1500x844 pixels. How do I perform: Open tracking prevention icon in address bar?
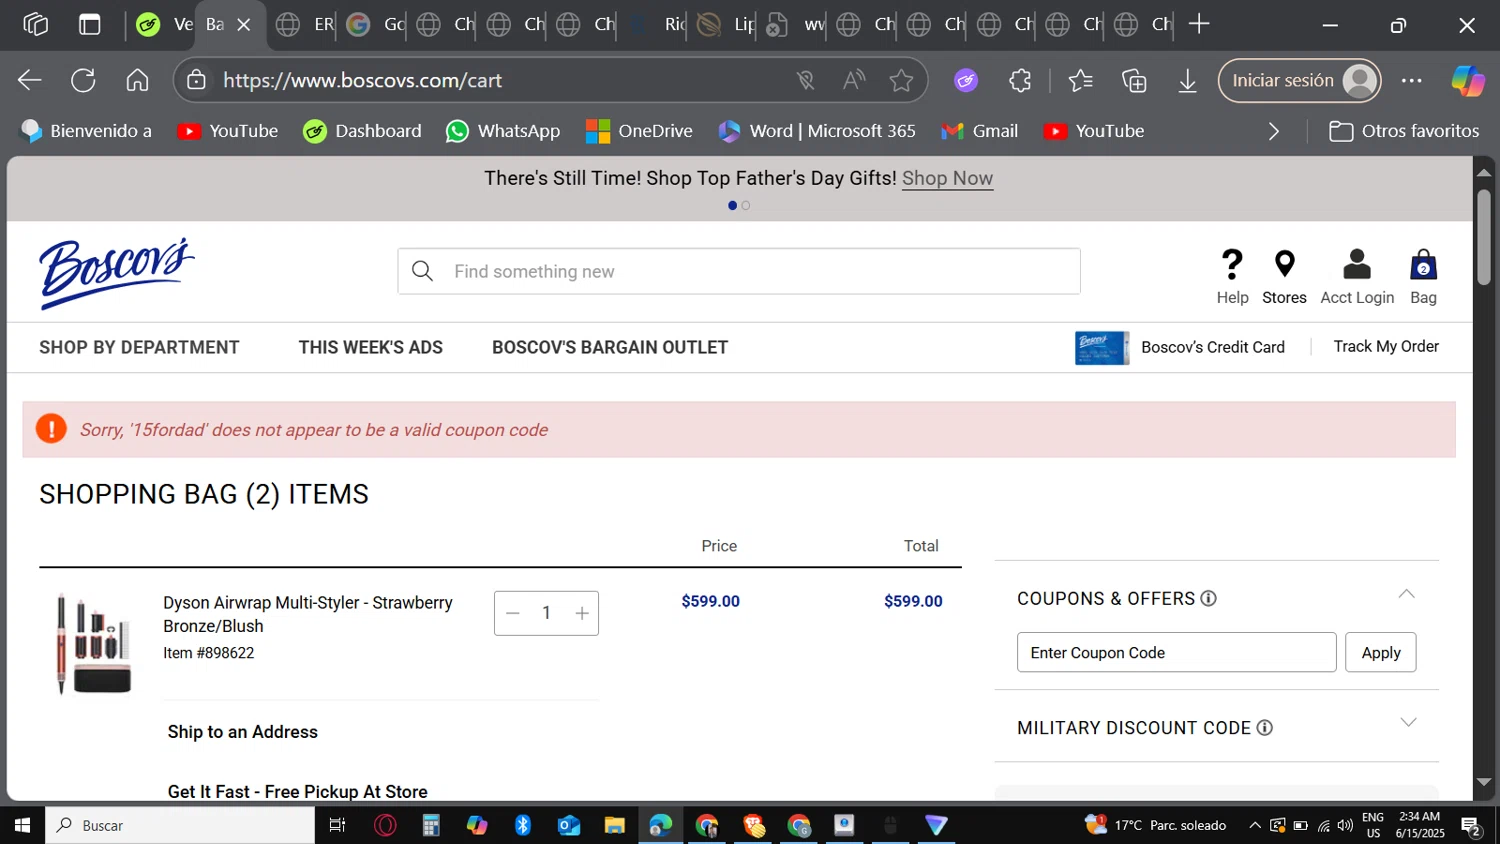(x=805, y=81)
